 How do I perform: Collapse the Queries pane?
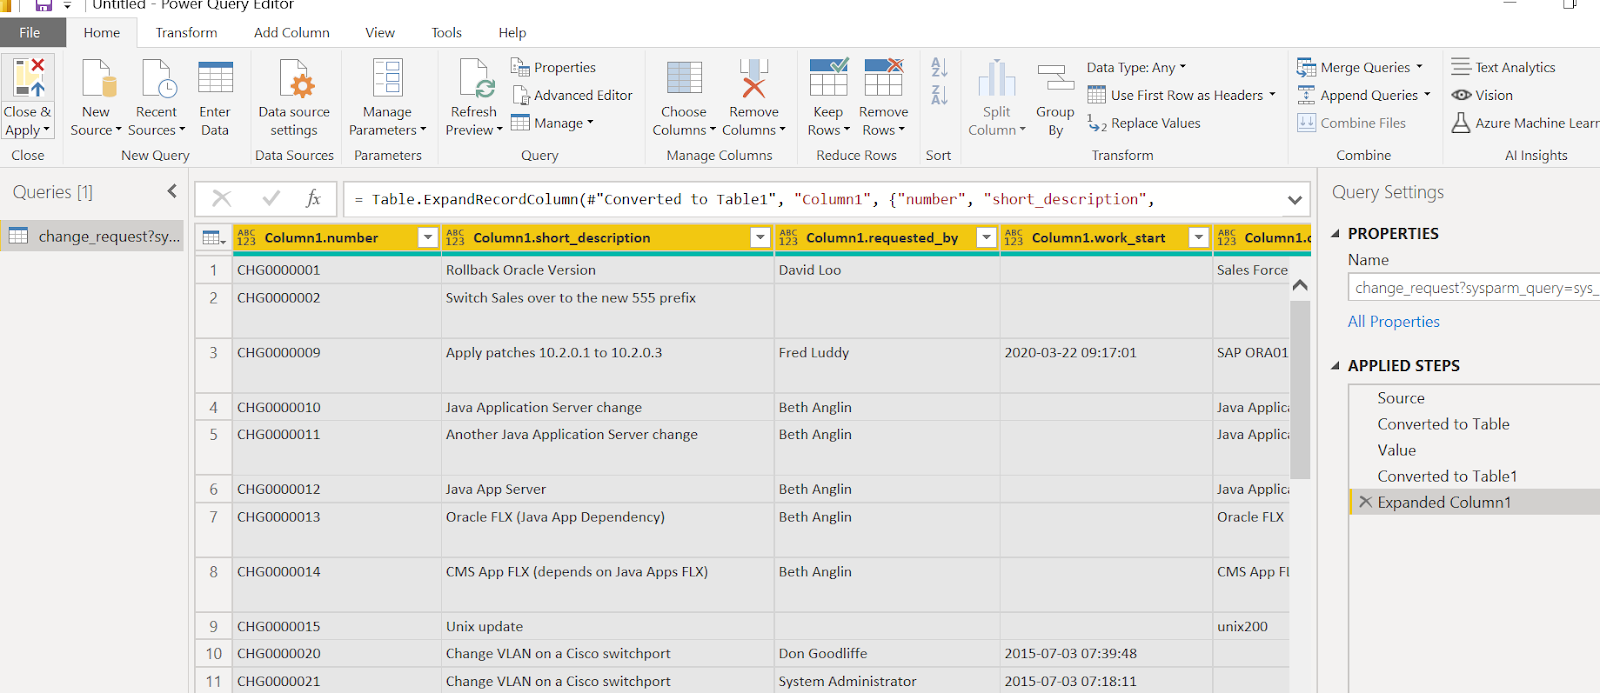[172, 191]
